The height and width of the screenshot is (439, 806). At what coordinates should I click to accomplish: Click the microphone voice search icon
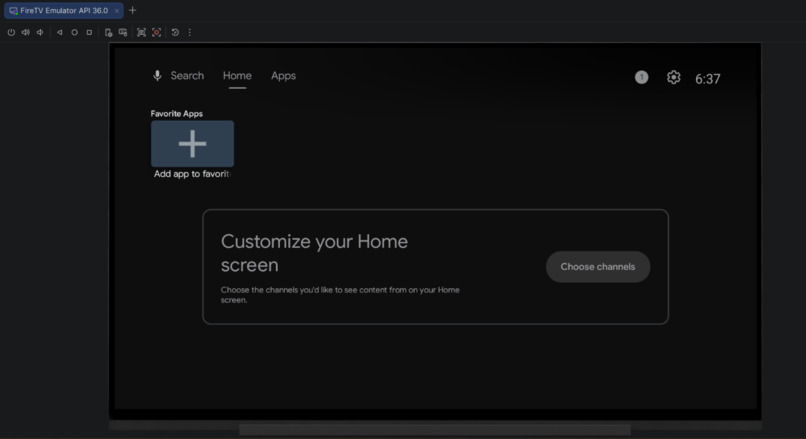[157, 76]
